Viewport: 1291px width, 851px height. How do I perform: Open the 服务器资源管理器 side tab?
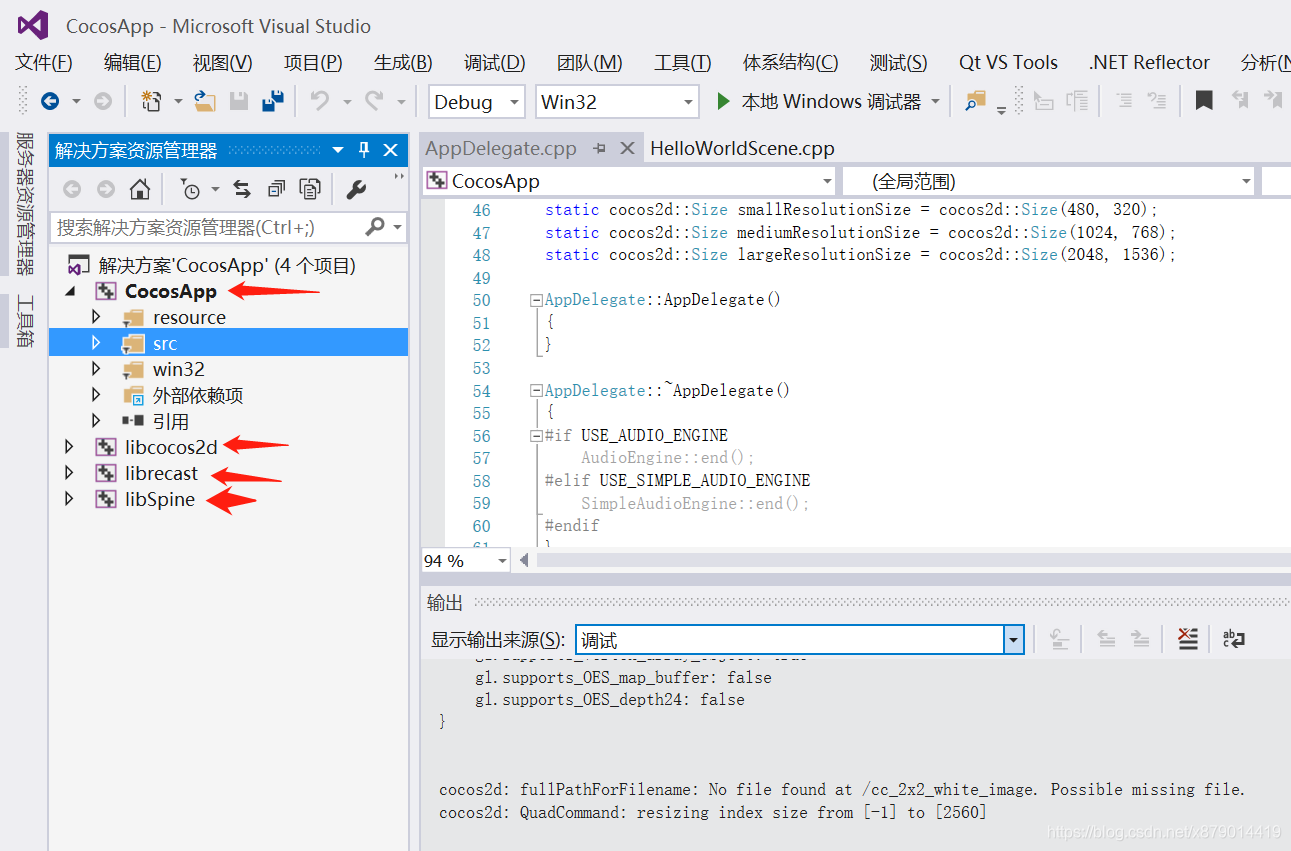coord(26,203)
